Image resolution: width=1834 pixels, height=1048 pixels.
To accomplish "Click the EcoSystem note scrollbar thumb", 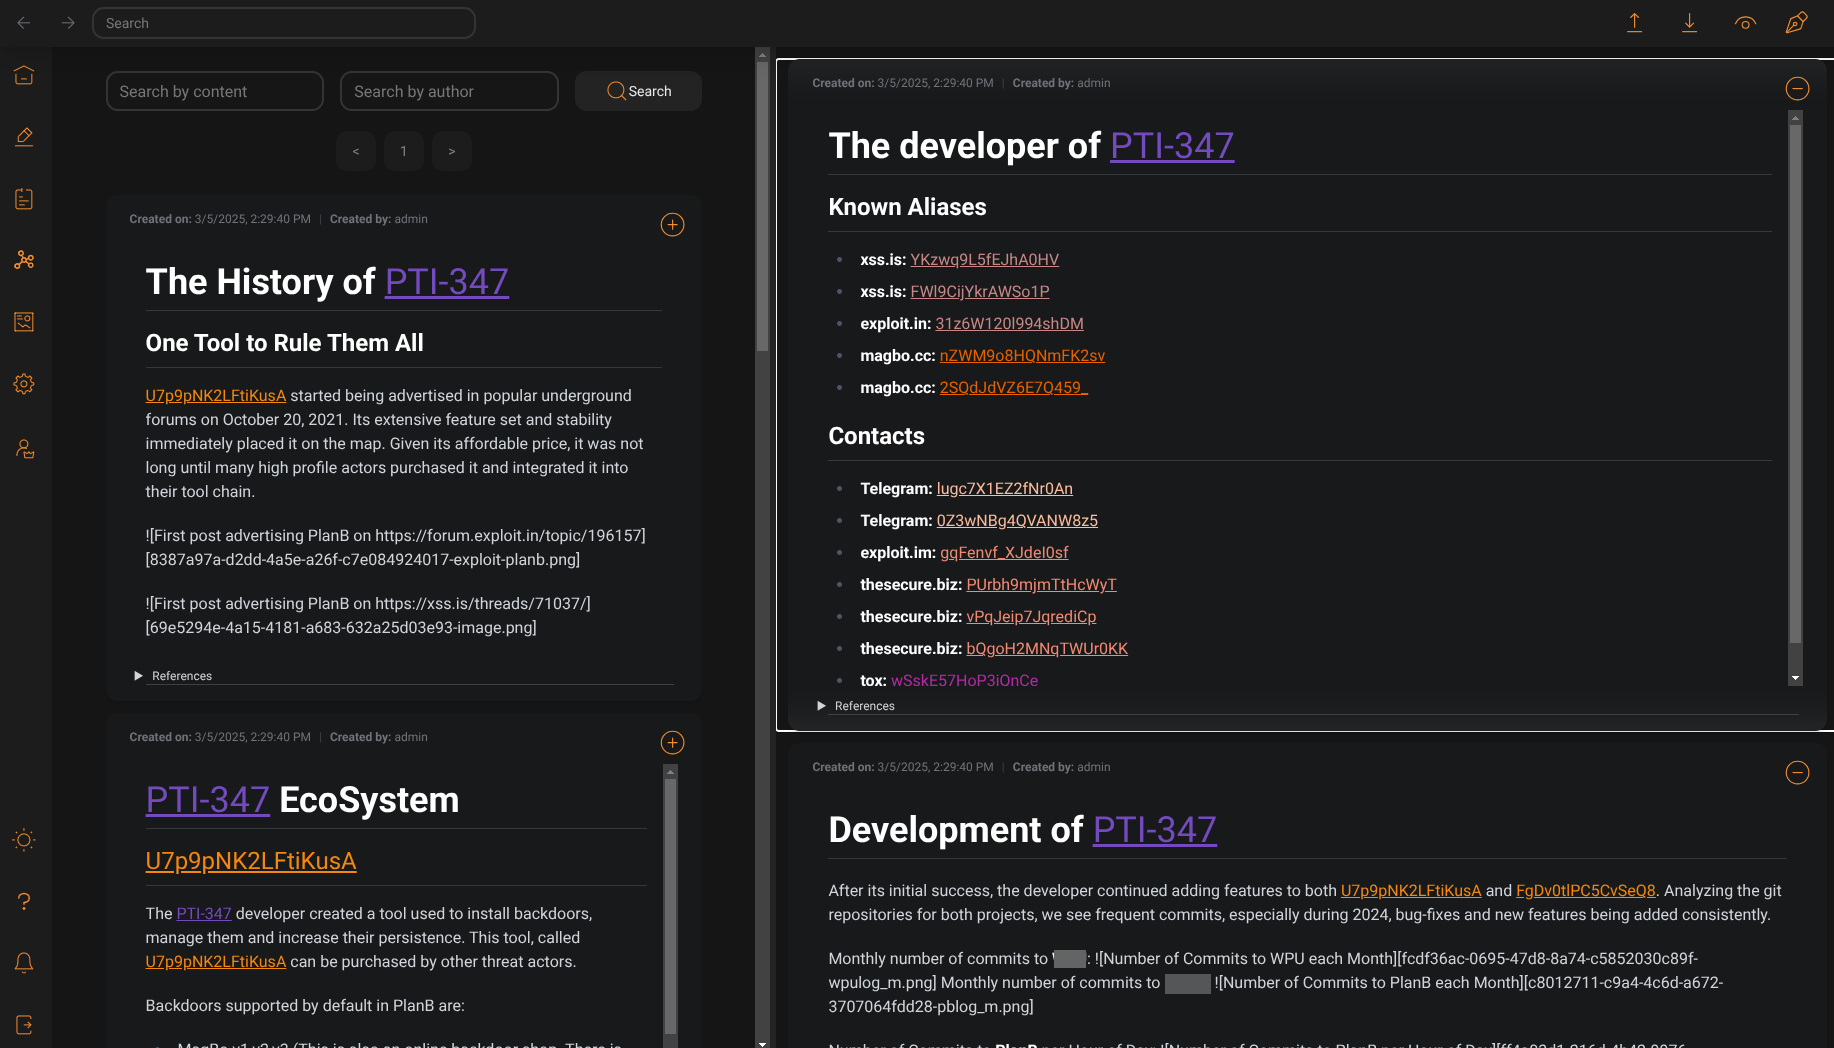I will [671, 905].
